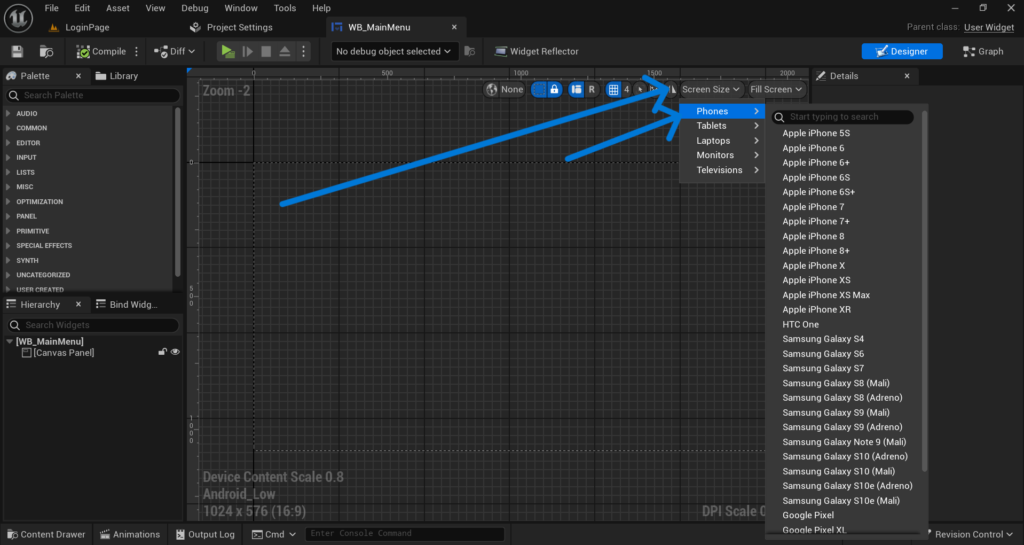Open the Screen Size dropdown
The height and width of the screenshot is (545, 1024).
click(711, 89)
